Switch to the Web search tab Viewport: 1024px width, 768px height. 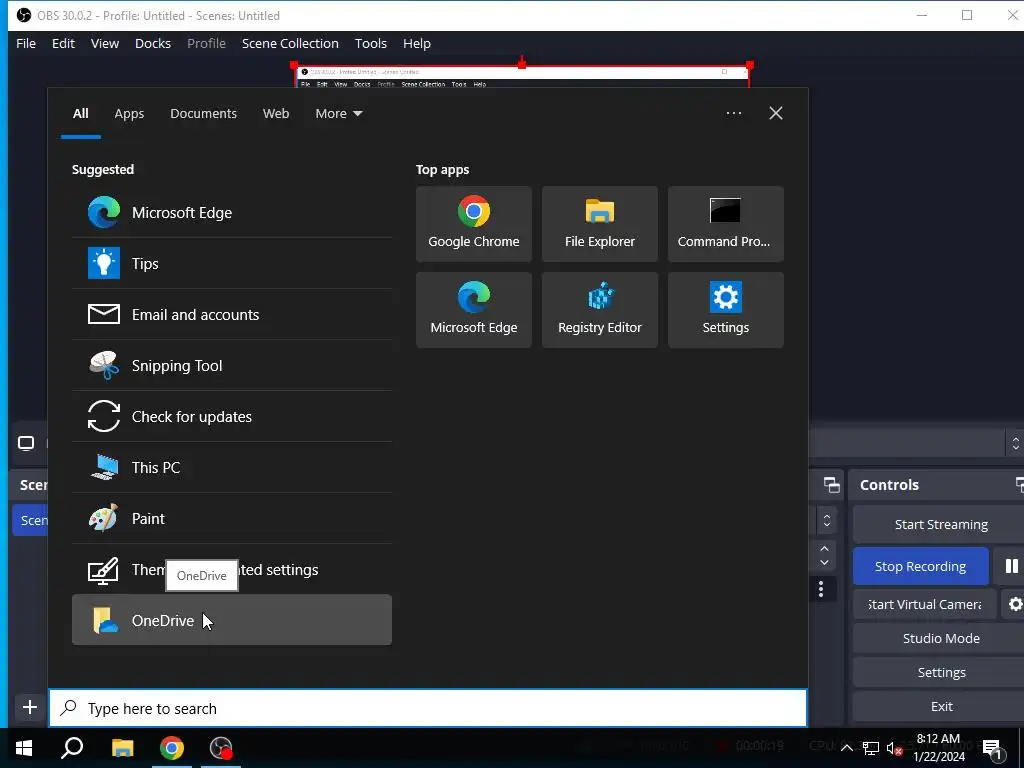click(x=276, y=114)
